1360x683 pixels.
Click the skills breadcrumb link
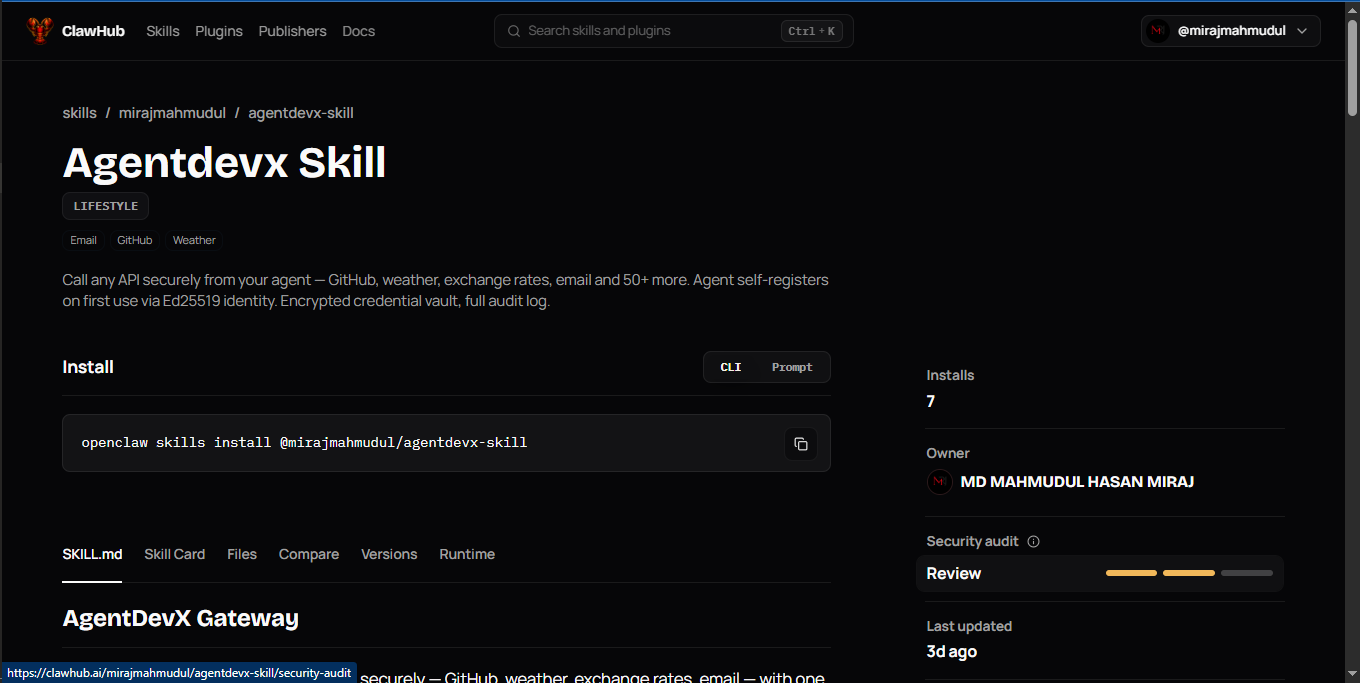79,113
